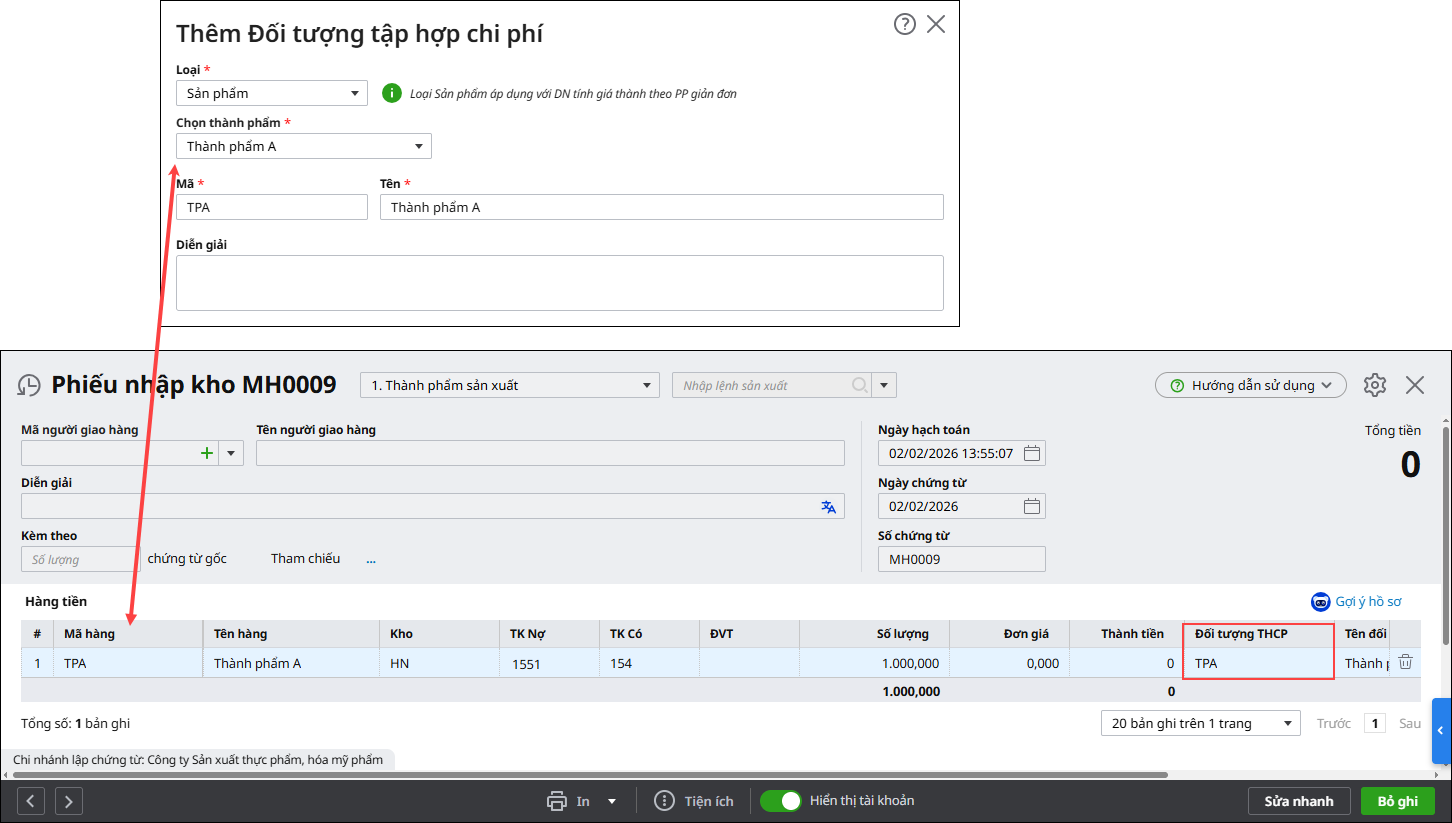
Task: Click the Diễn giải text area in dialog
Action: [x=559, y=283]
